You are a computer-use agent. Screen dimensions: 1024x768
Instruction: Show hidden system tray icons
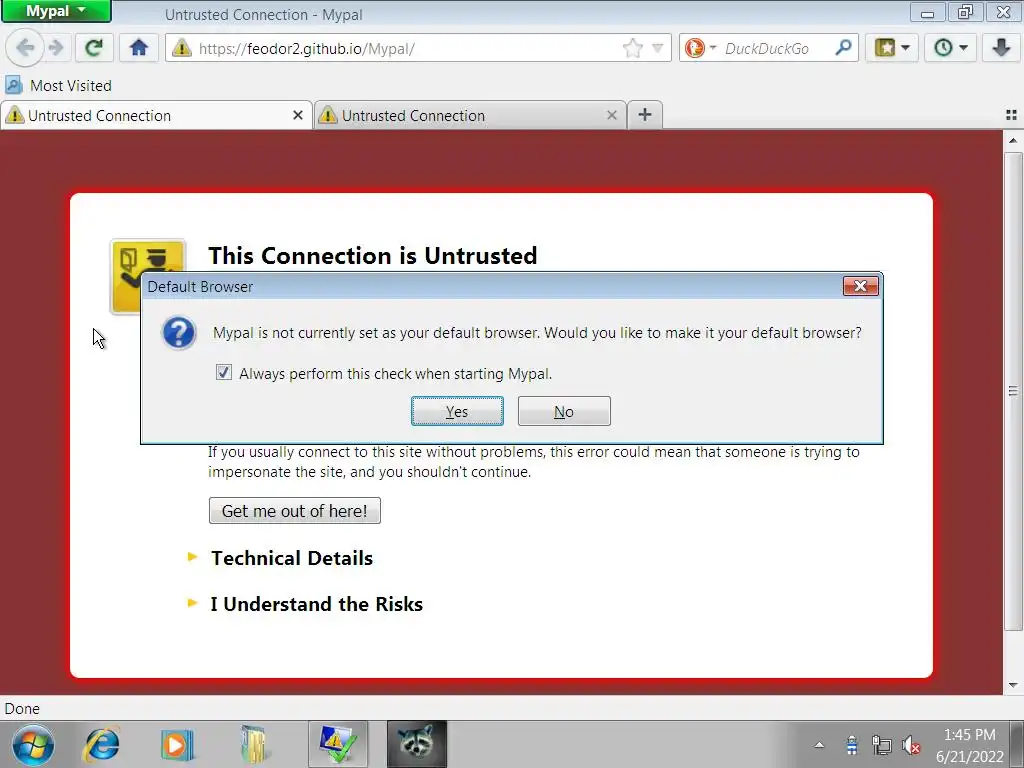point(819,745)
